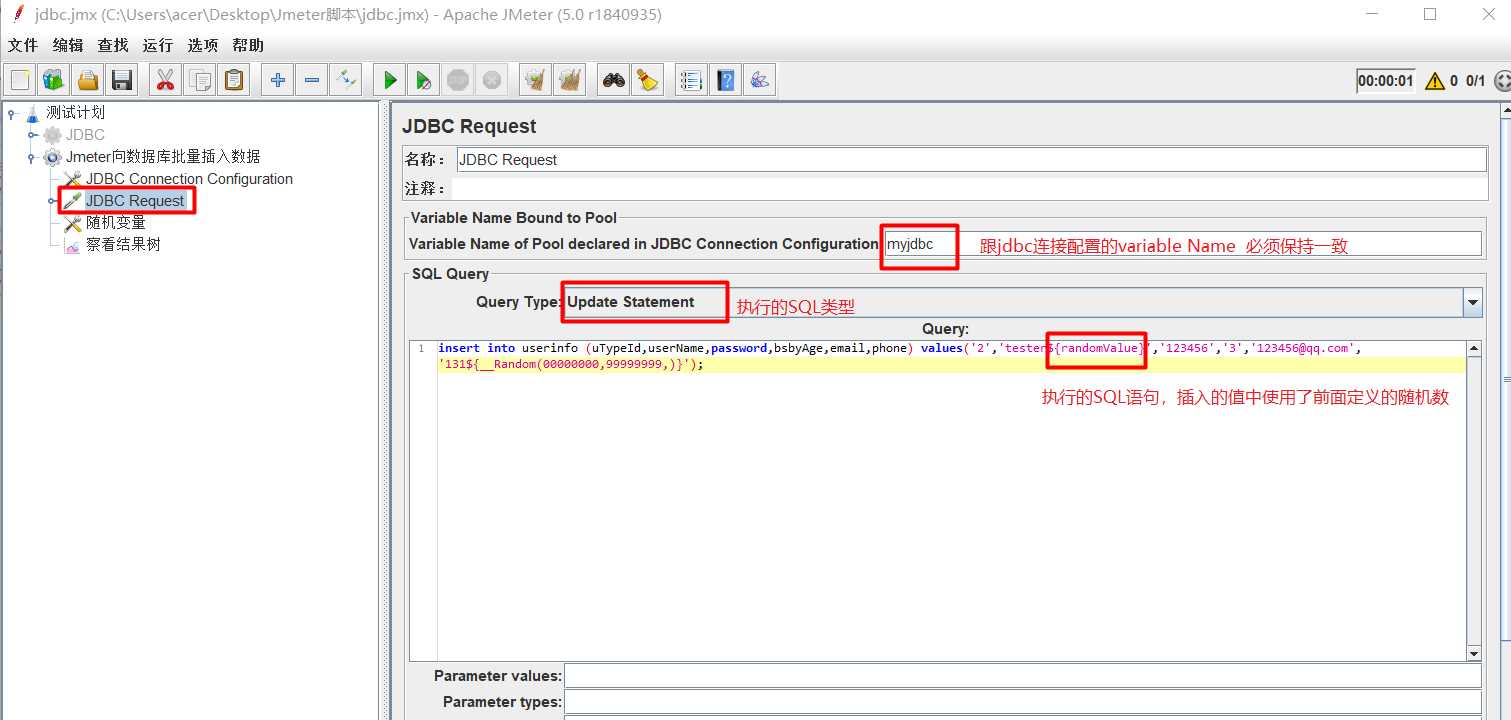Toggle enable/disable of selected element
This screenshot has width=1511, height=720.
tap(346, 80)
